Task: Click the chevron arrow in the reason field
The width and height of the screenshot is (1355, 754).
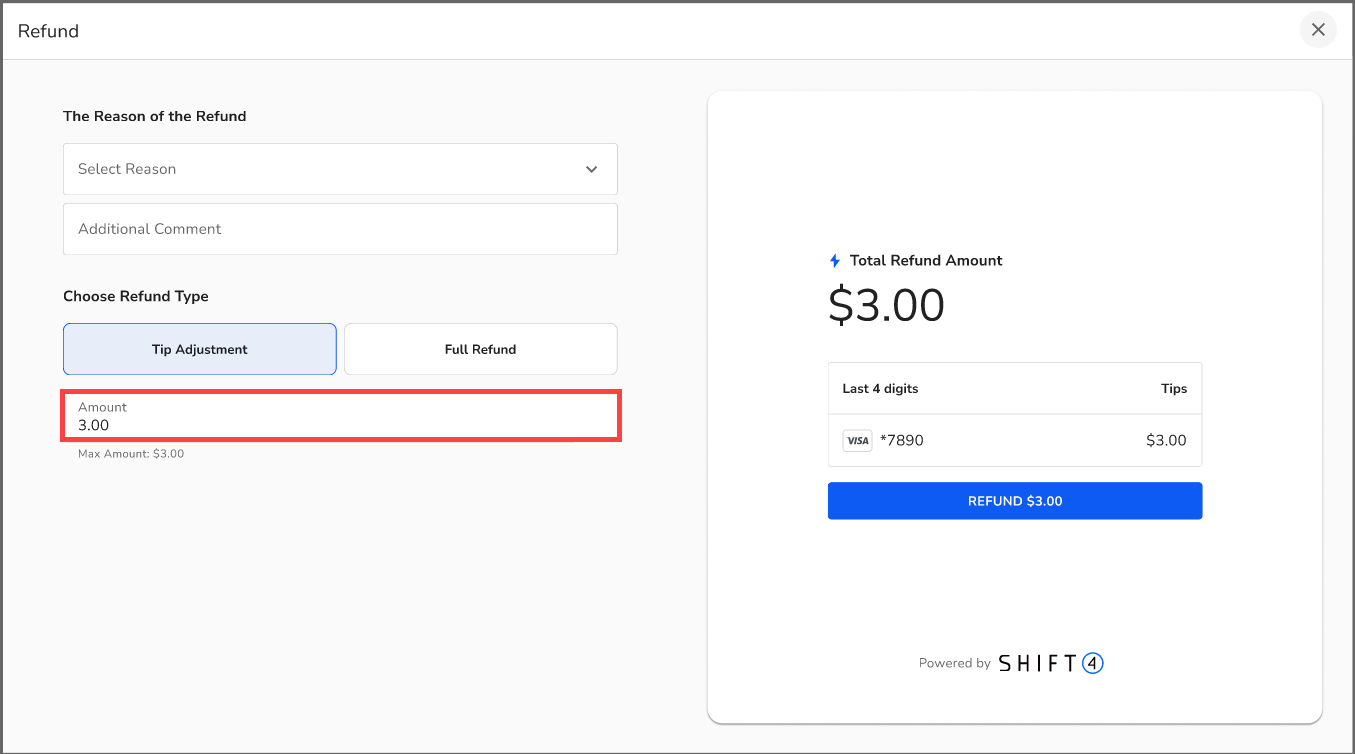Action: click(x=591, y=170)
